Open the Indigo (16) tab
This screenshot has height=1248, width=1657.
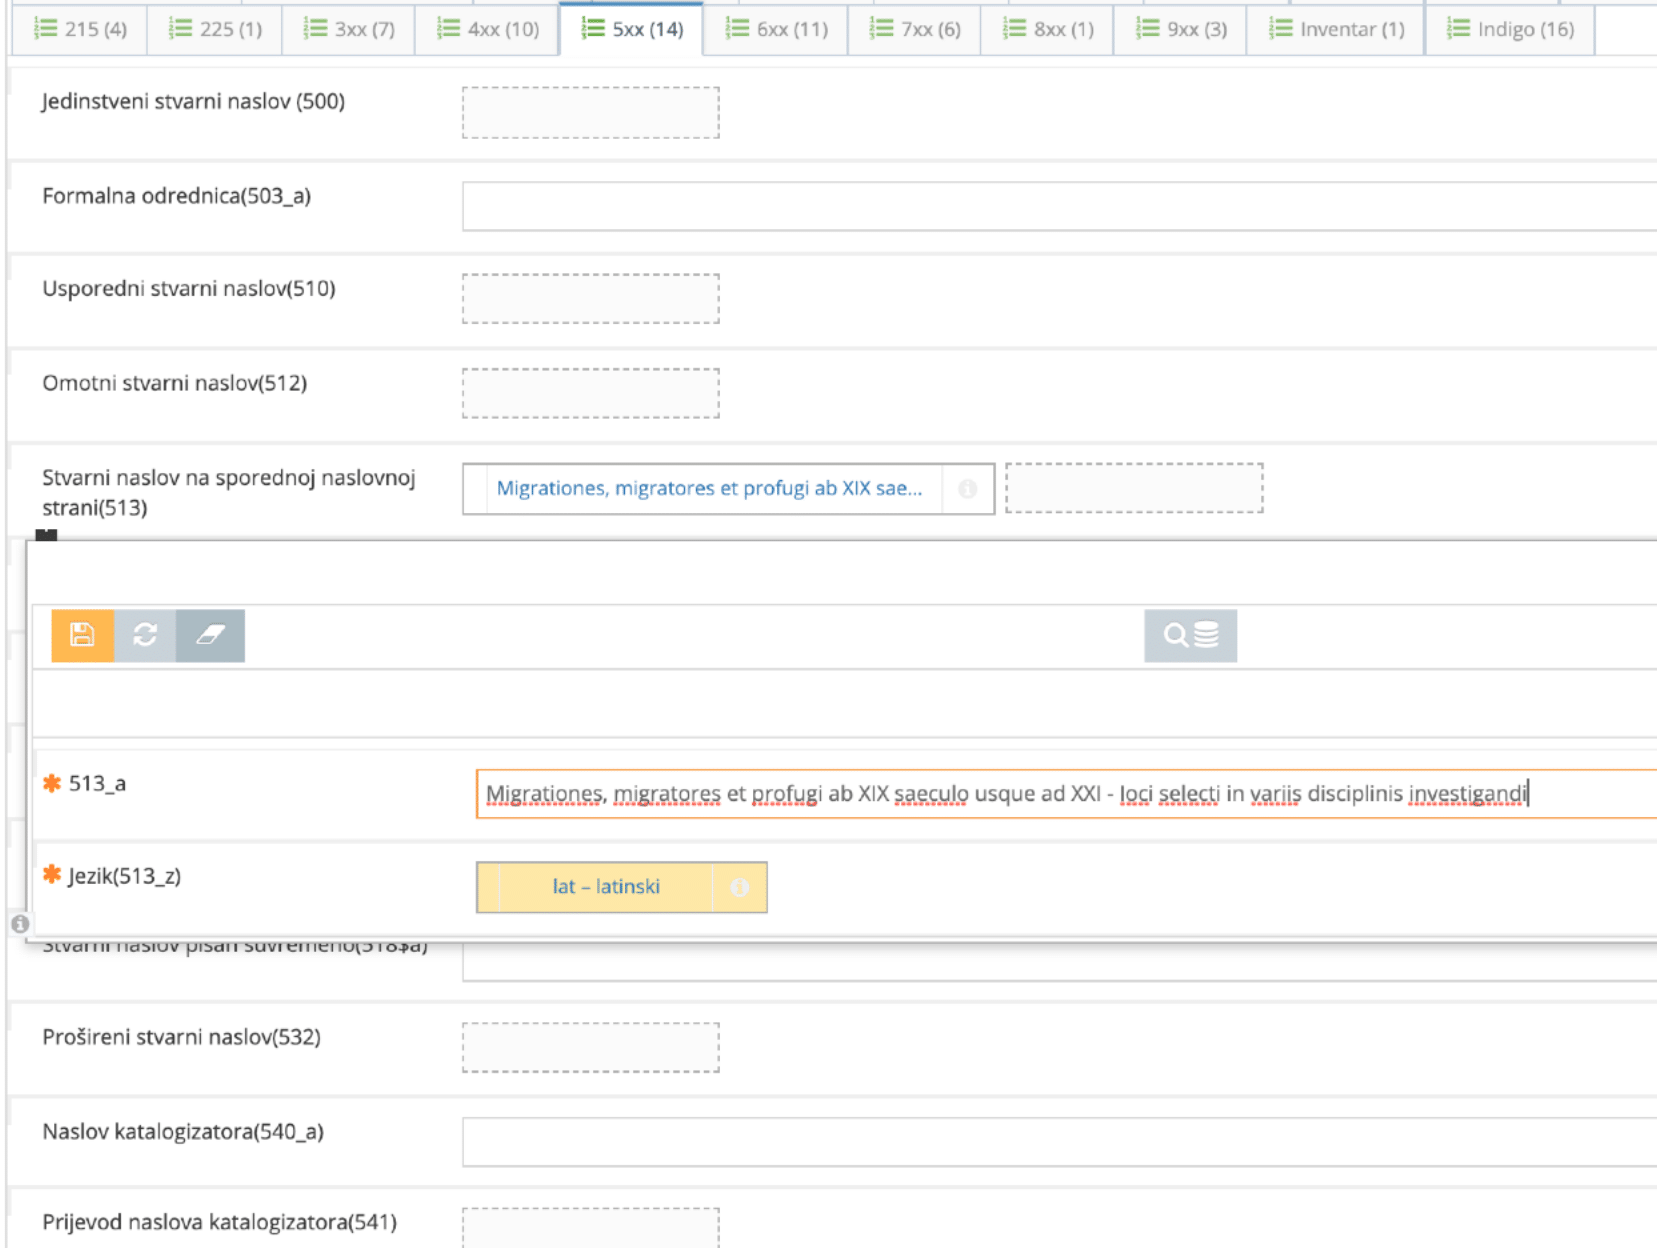pos(1509,29)
